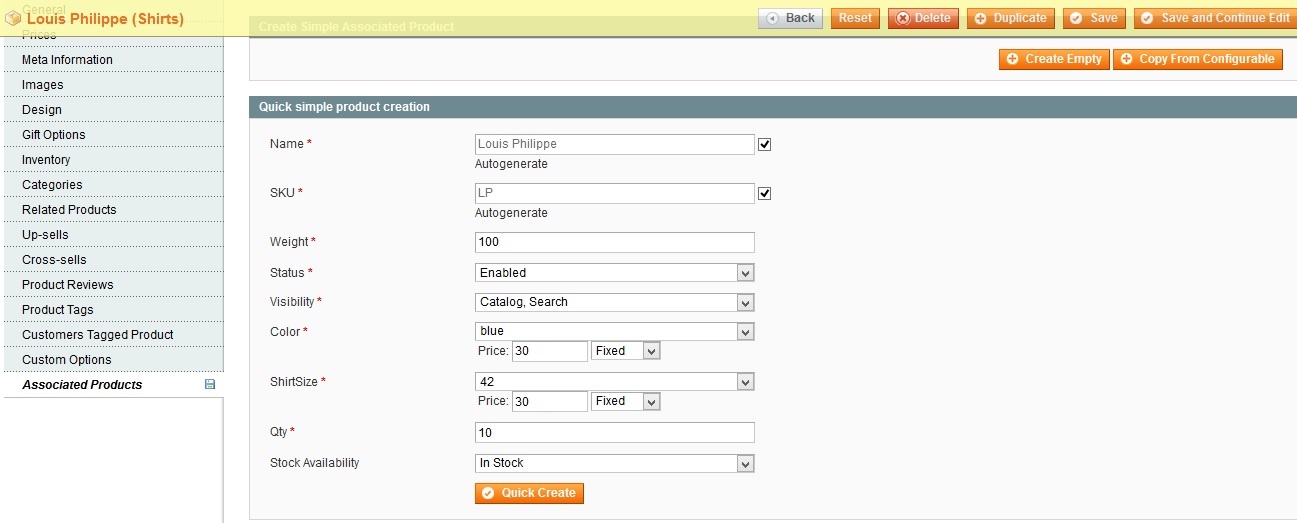Open the Up-sells tab
The height and width of the screenshot is (523, 1297).
(113, 235)
